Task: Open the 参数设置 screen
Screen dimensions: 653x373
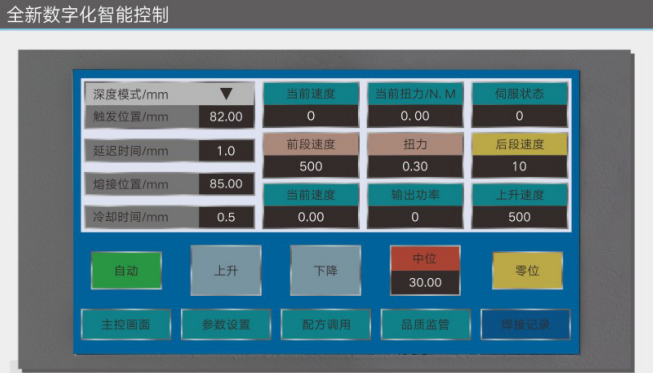Action: pos(226,324)
